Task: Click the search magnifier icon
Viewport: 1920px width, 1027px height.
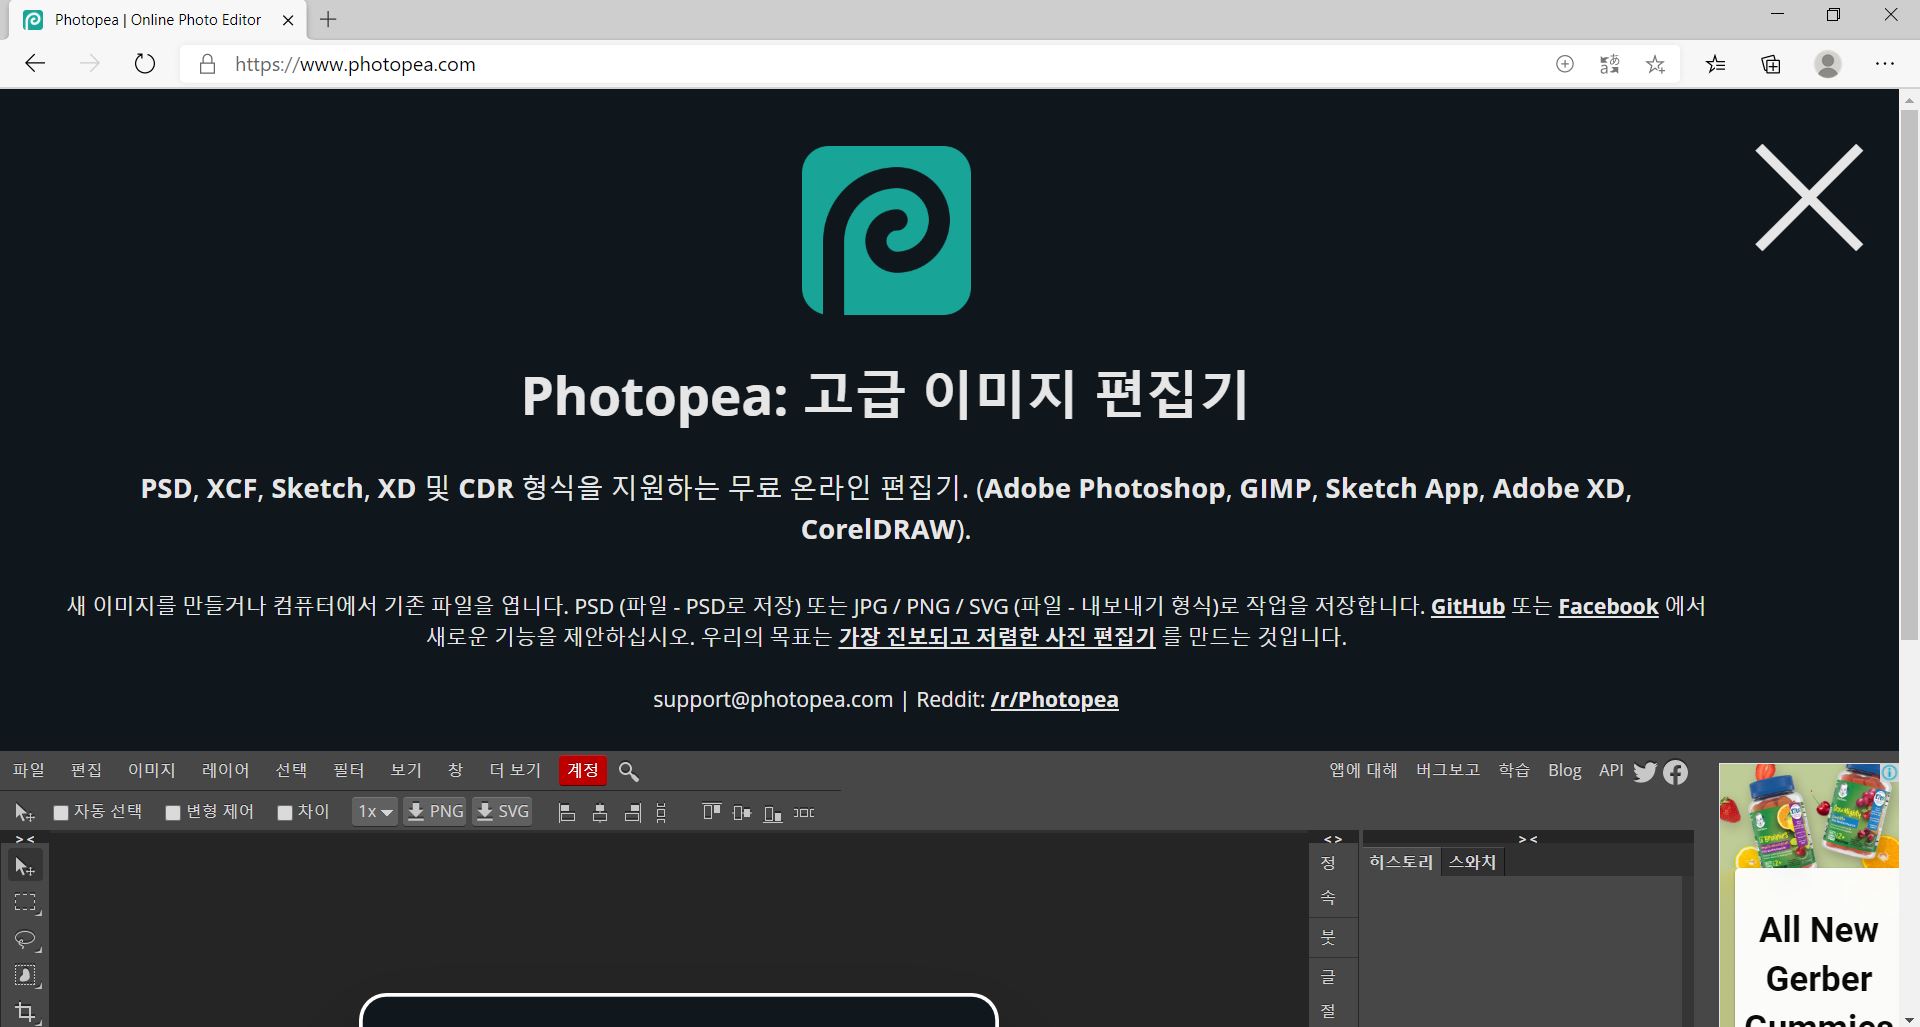Action: 628,771
